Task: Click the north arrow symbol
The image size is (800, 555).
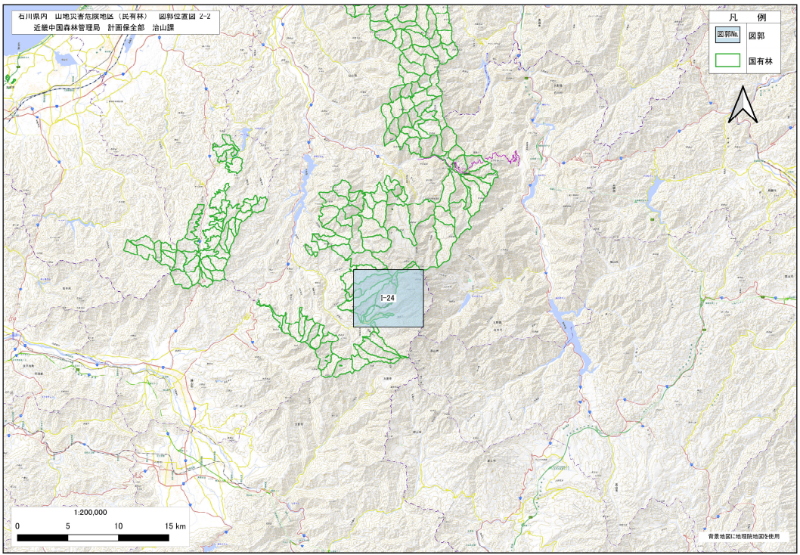Action: (x=742, y=105)
